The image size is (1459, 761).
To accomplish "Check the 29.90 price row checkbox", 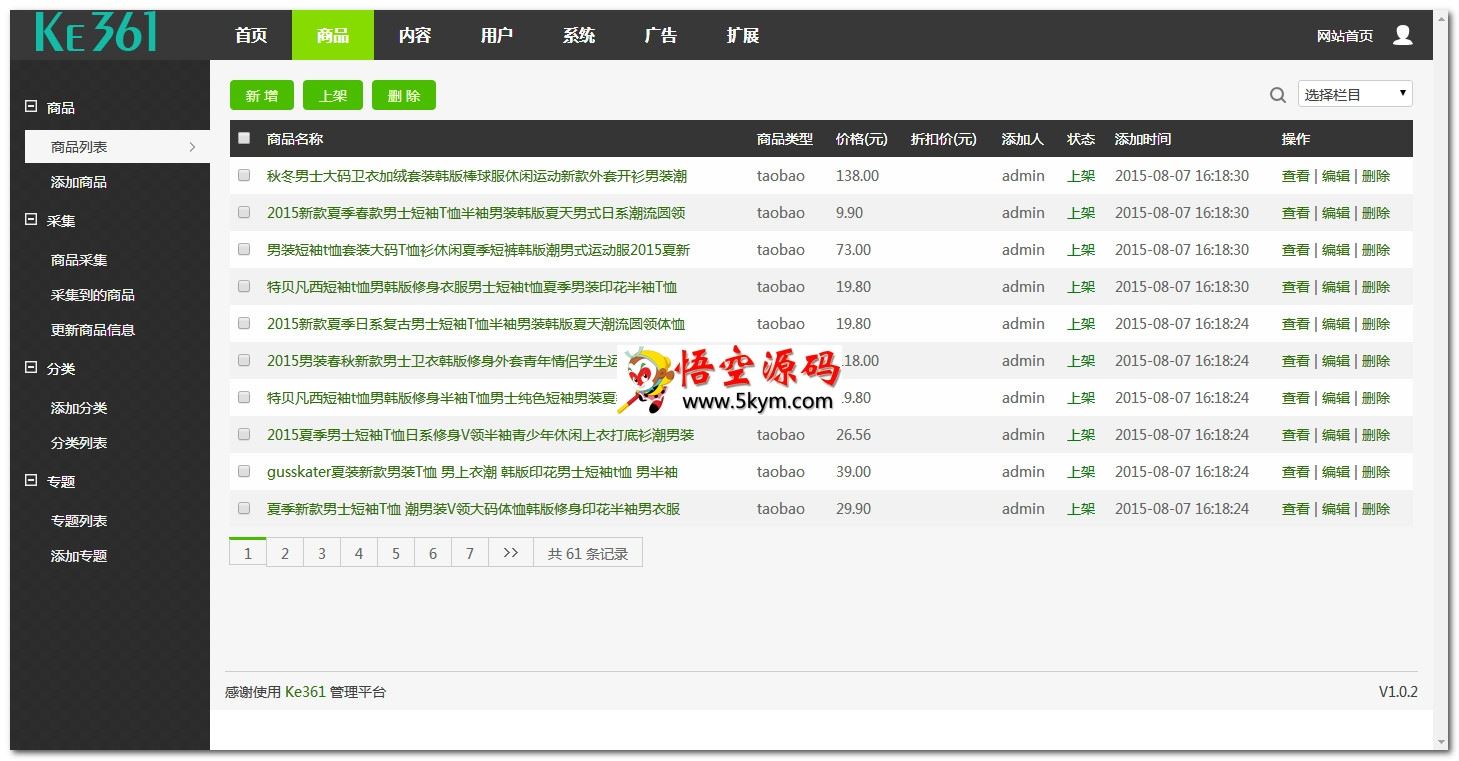I will point(244,508).
